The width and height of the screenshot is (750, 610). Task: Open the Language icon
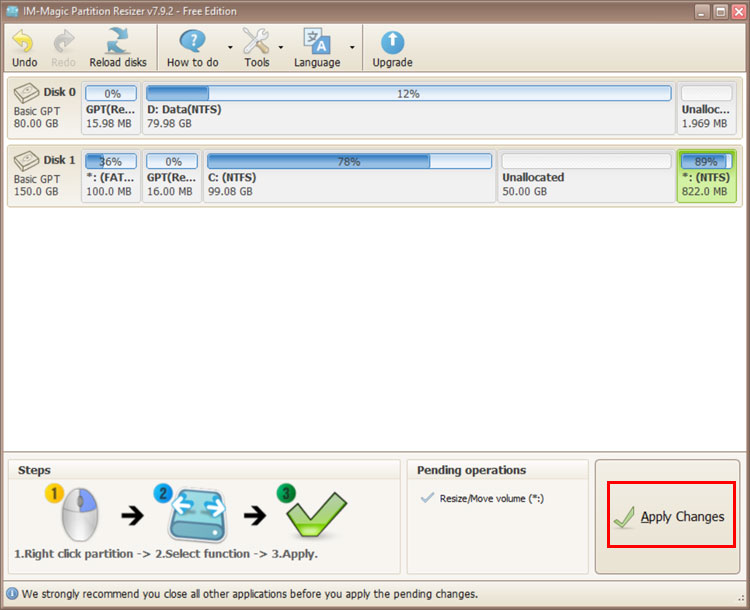tap(317, 41)
